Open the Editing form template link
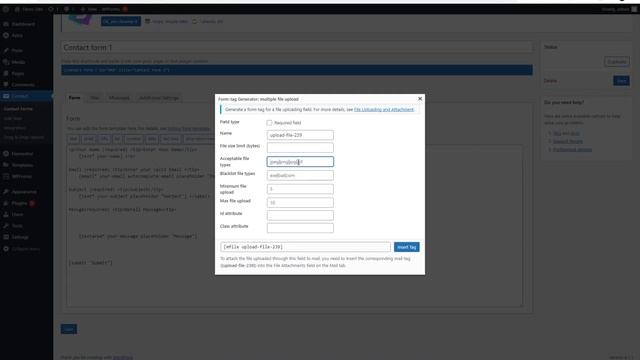This screenshot has width=640, height=360. [x=189, y=129]
